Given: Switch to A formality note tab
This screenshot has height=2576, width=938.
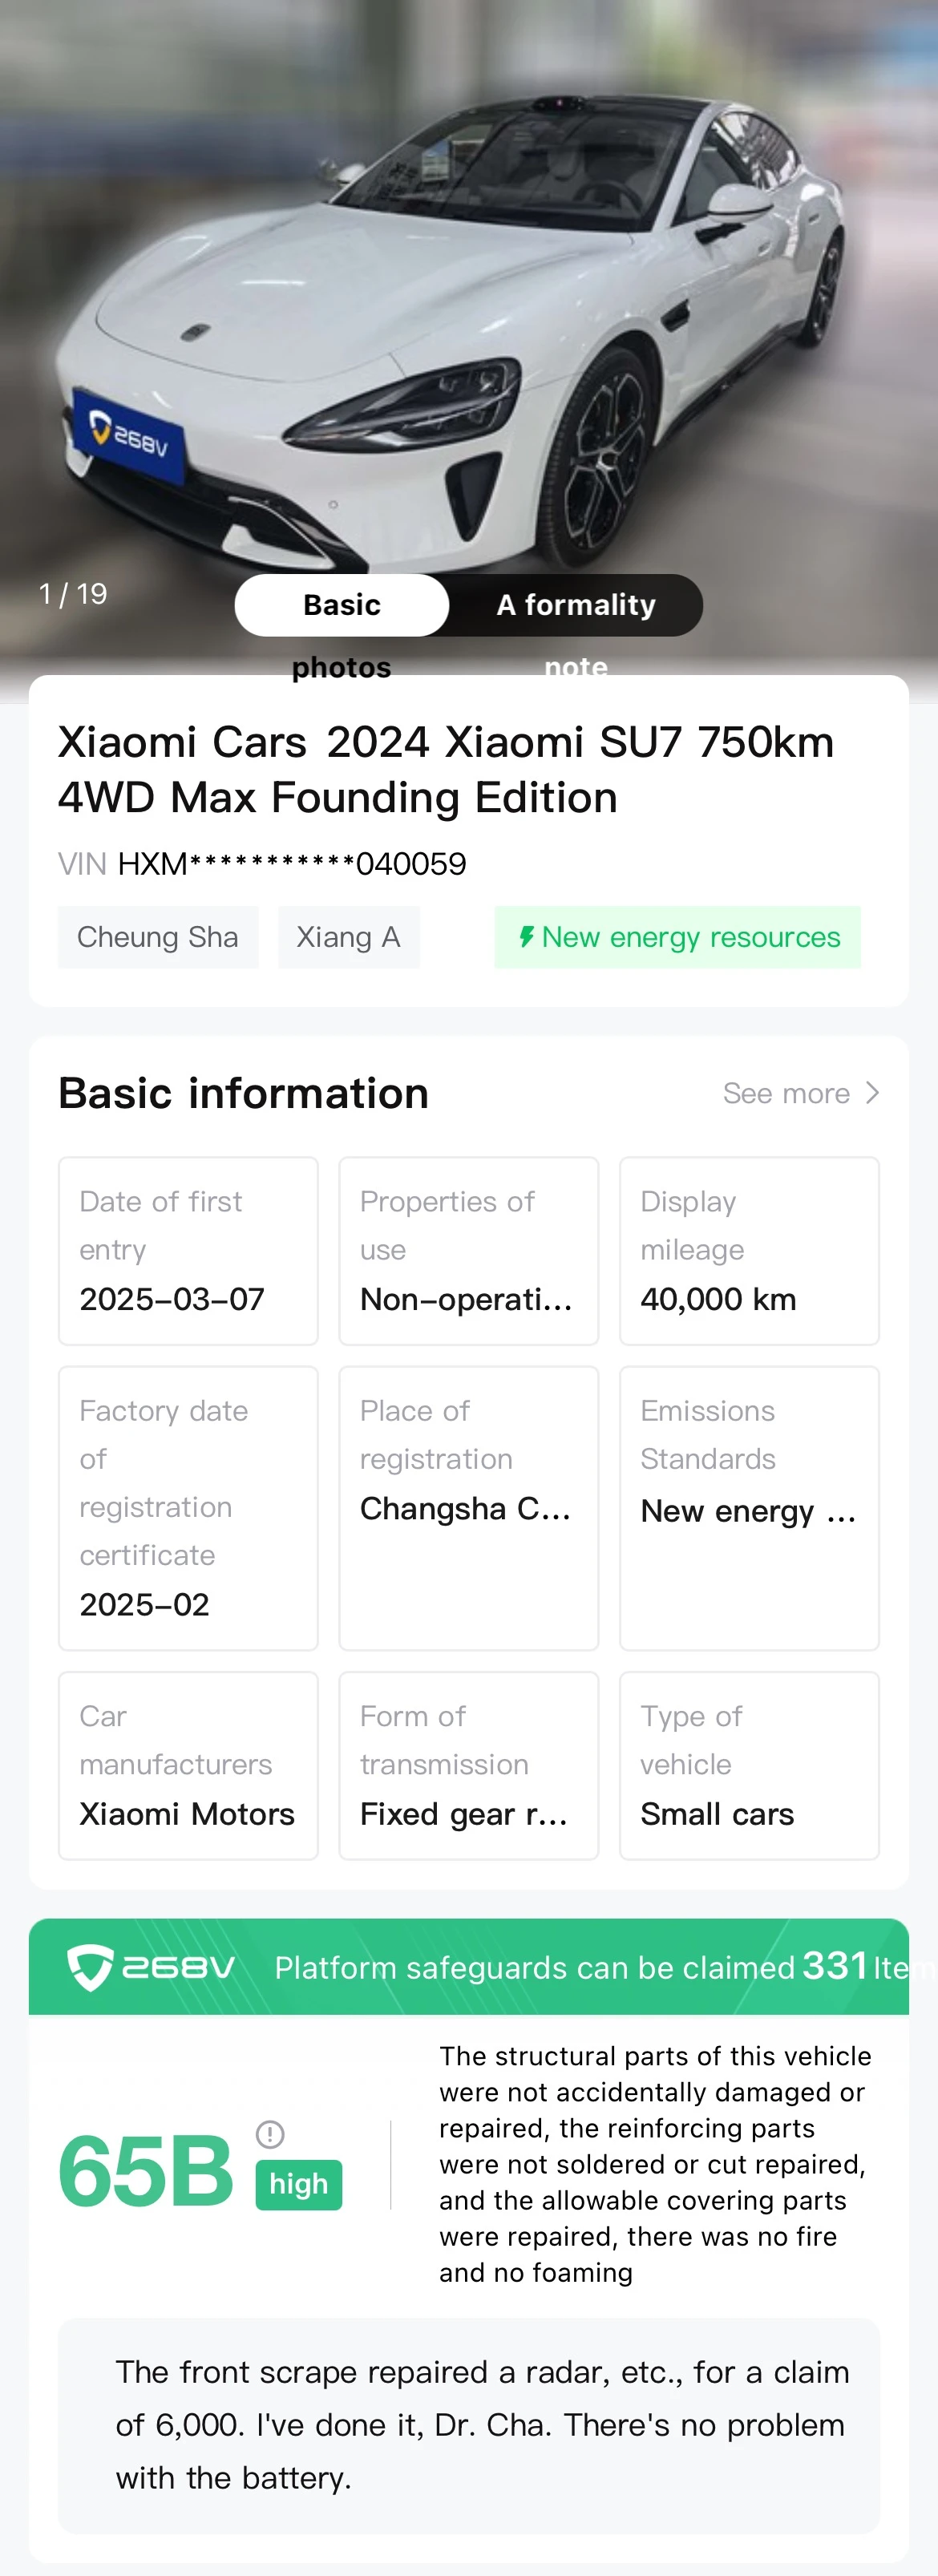Looking at the screenshot, I should click(x=576, y=605).
